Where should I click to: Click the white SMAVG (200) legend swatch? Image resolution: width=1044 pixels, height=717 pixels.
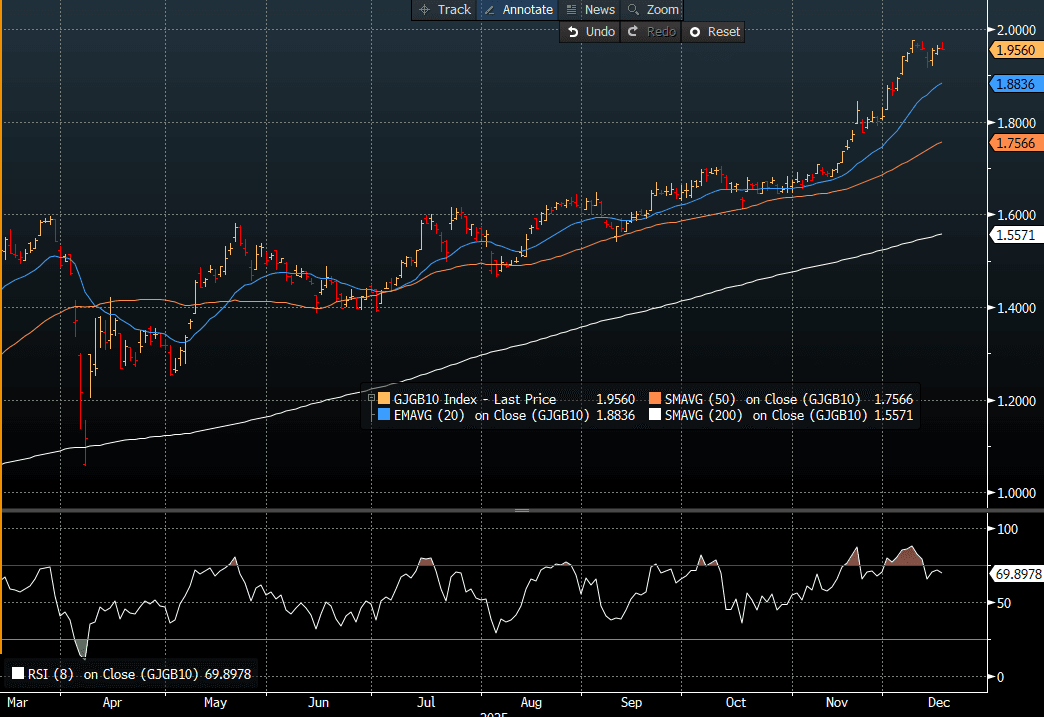coord(656,416)
